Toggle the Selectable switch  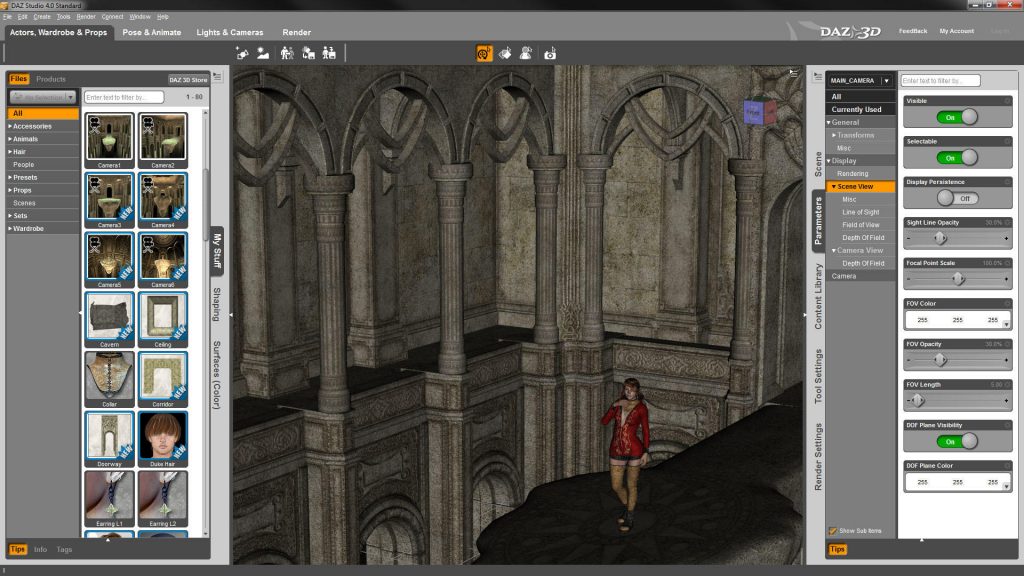tap(957, 157)
